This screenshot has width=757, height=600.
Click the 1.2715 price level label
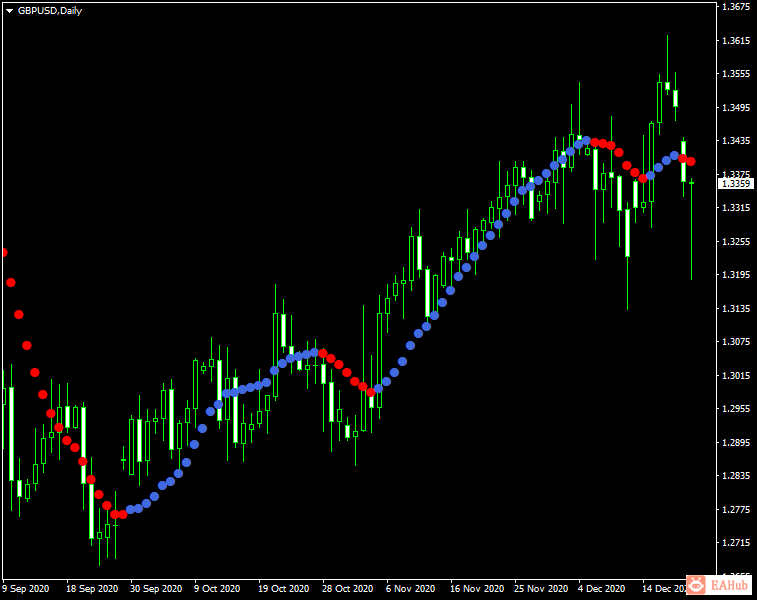coord(736,543)
